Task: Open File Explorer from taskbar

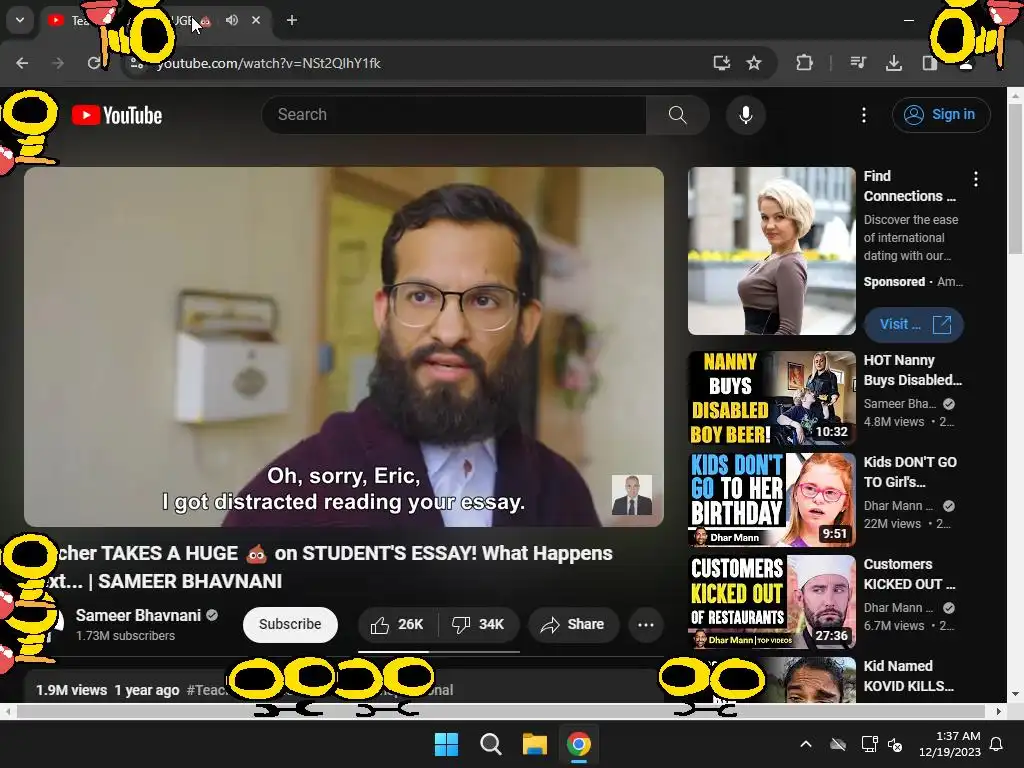Action: (x=534, y=744)
